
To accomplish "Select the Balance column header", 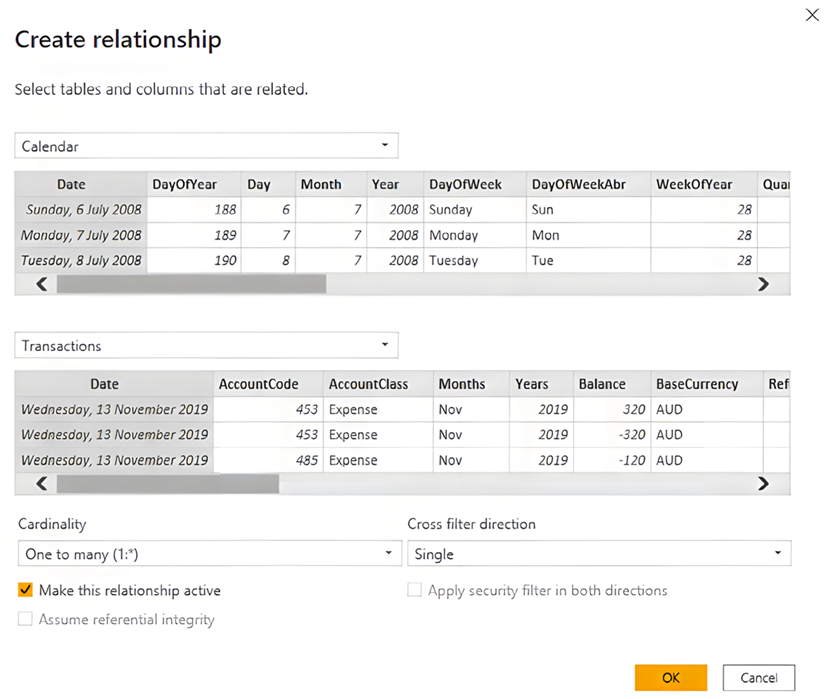I will [603, 384].
